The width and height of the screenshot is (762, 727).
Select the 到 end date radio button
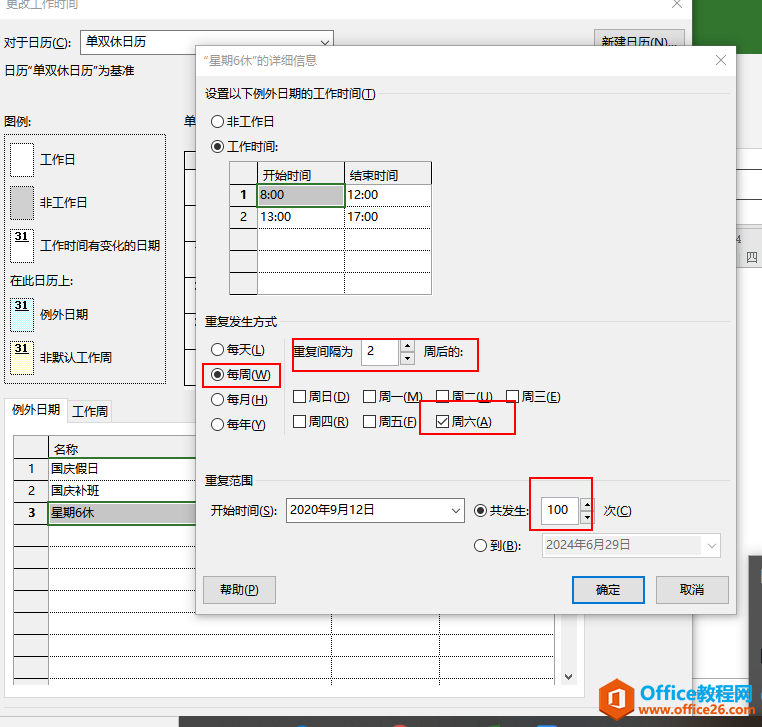pos(482,545)
